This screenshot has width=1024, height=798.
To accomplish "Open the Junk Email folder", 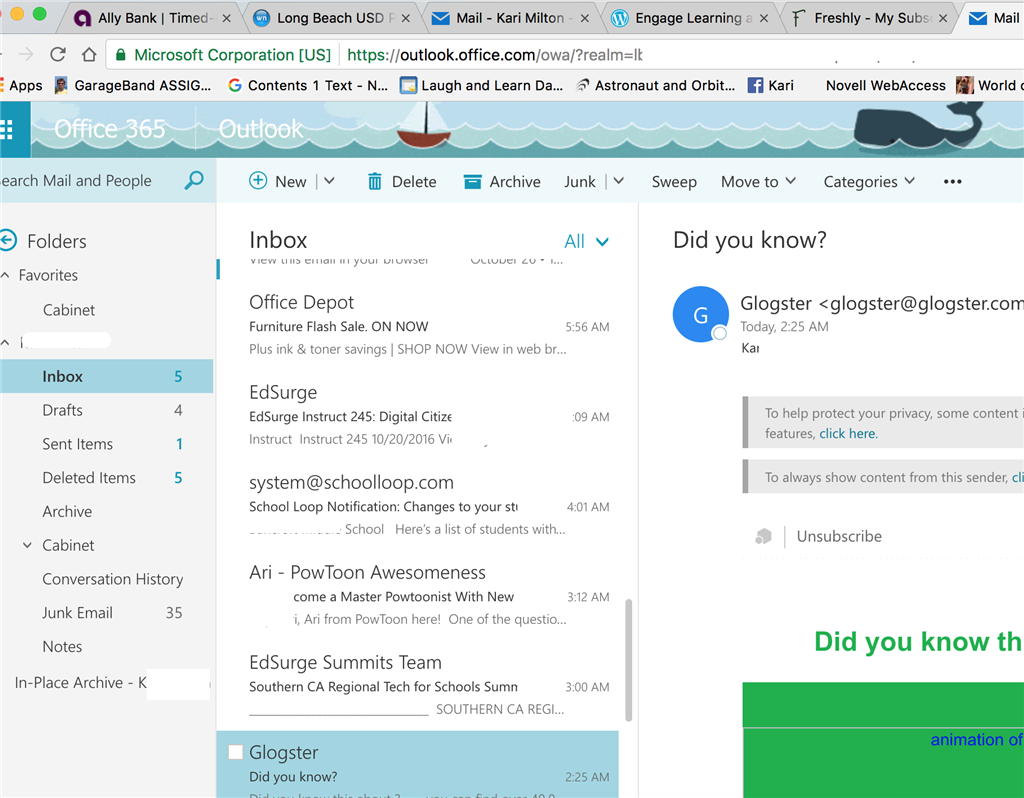I will 106,613.
